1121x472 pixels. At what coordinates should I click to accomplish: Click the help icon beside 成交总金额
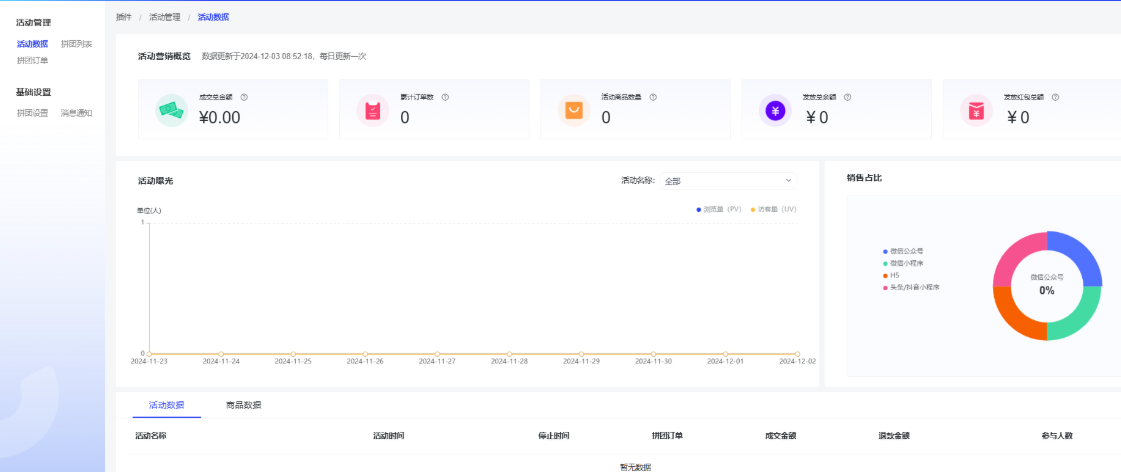click(244, 97)
